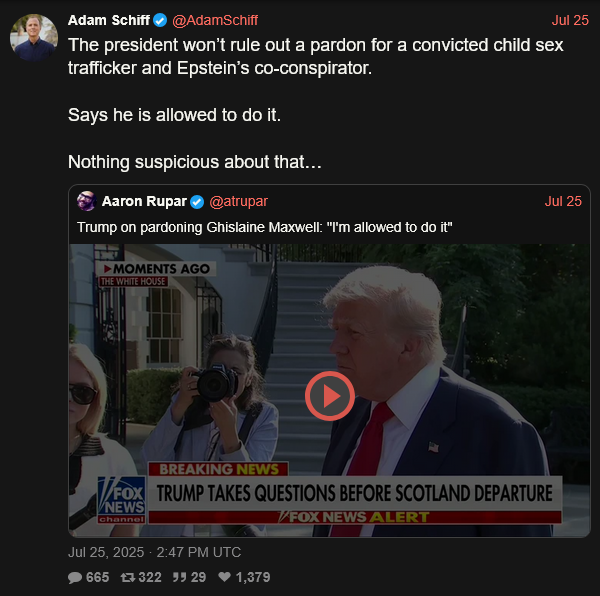Viewport: 600px width, 596px height.
Task: Click Aaron Rupar's verified checkmark
Action: coord(197,202)
